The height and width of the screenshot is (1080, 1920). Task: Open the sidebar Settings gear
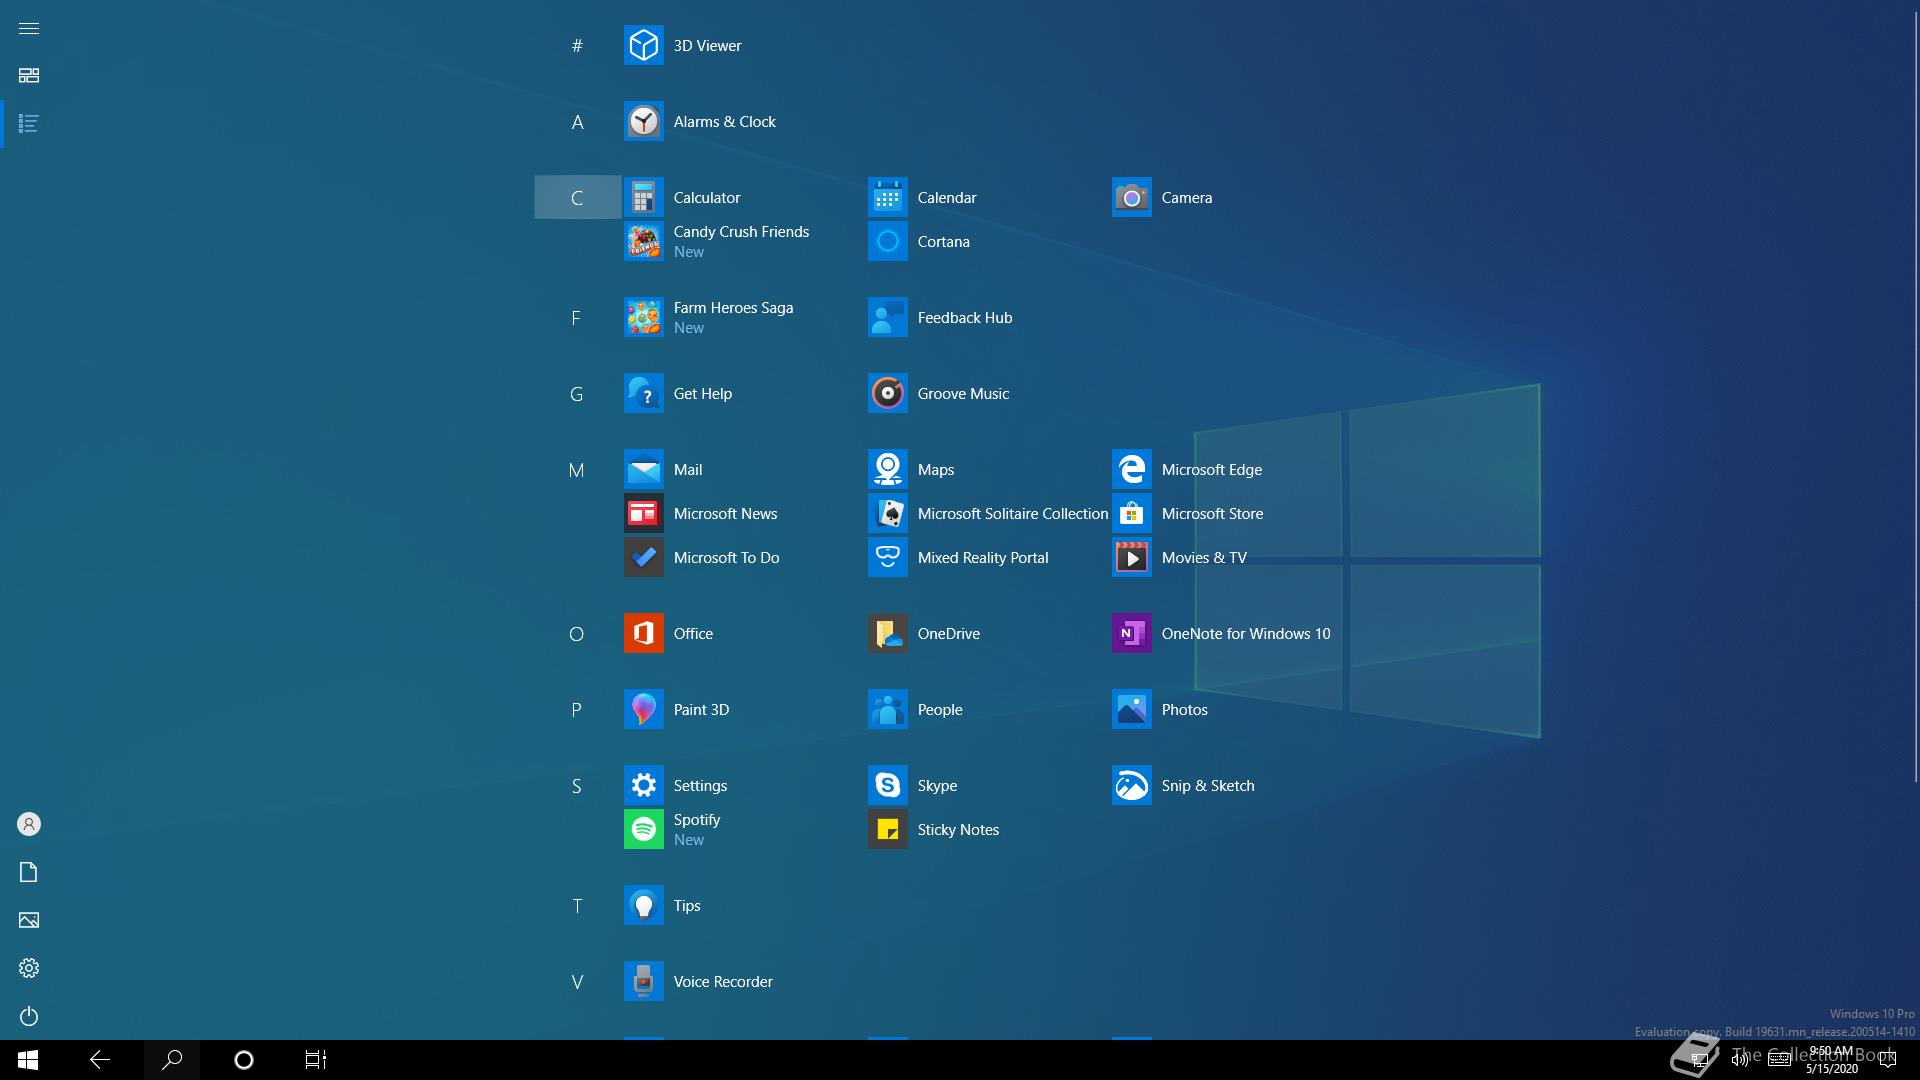pyautogui.click(x=29, y=968)
